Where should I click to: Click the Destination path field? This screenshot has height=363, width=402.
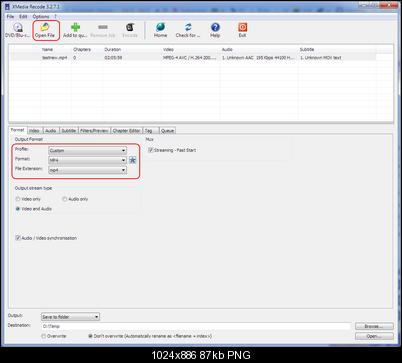point(196,326)
